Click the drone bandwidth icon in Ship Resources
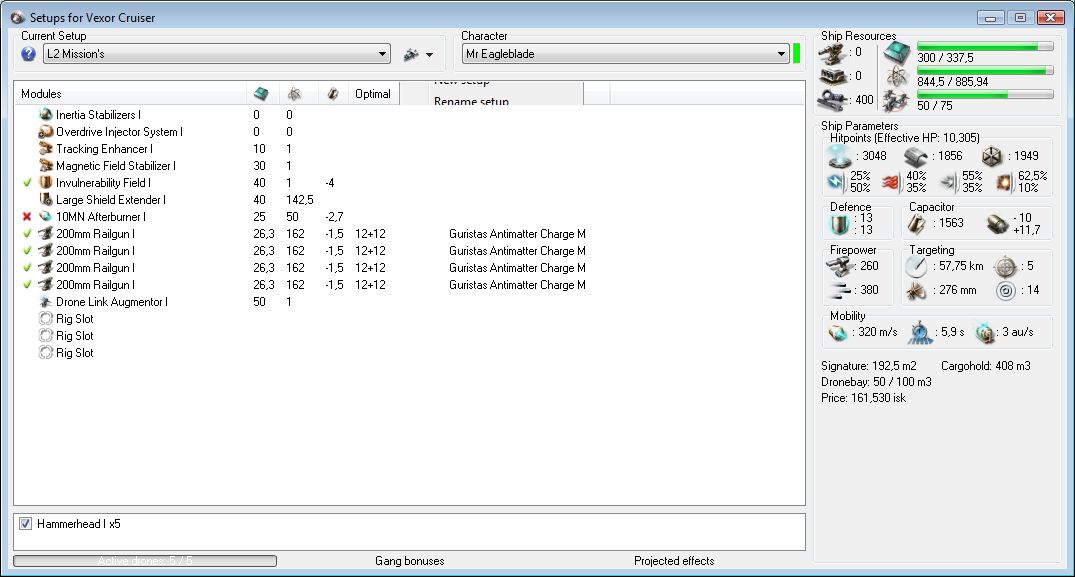Screen dimensions: 1075x577 tap(897, 101)
